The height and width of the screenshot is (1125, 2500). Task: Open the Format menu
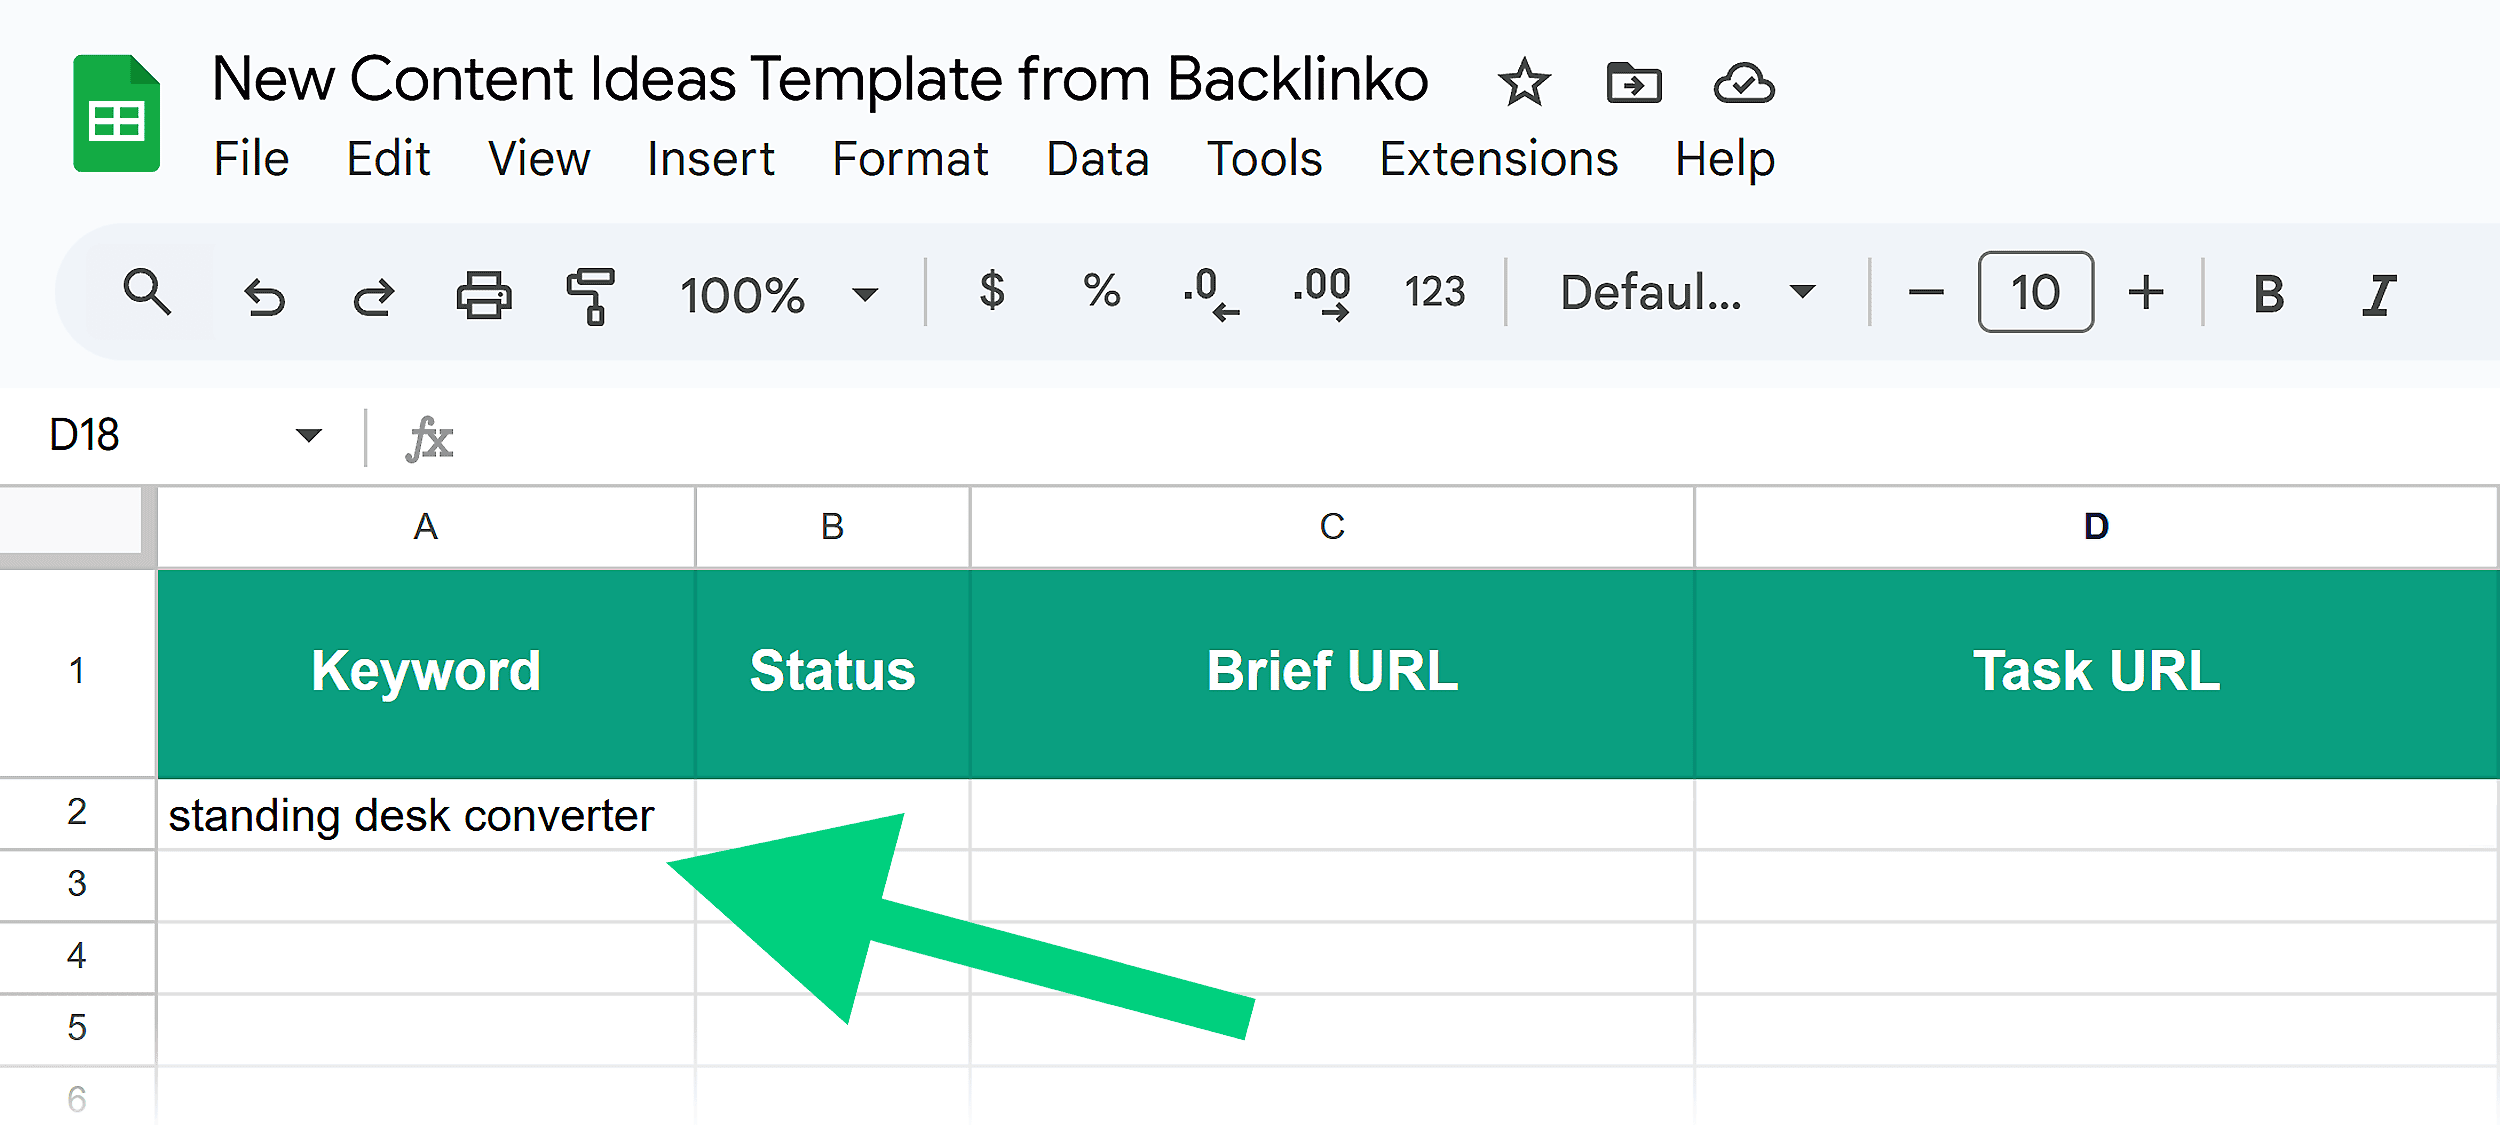click(x=911, y=158)
